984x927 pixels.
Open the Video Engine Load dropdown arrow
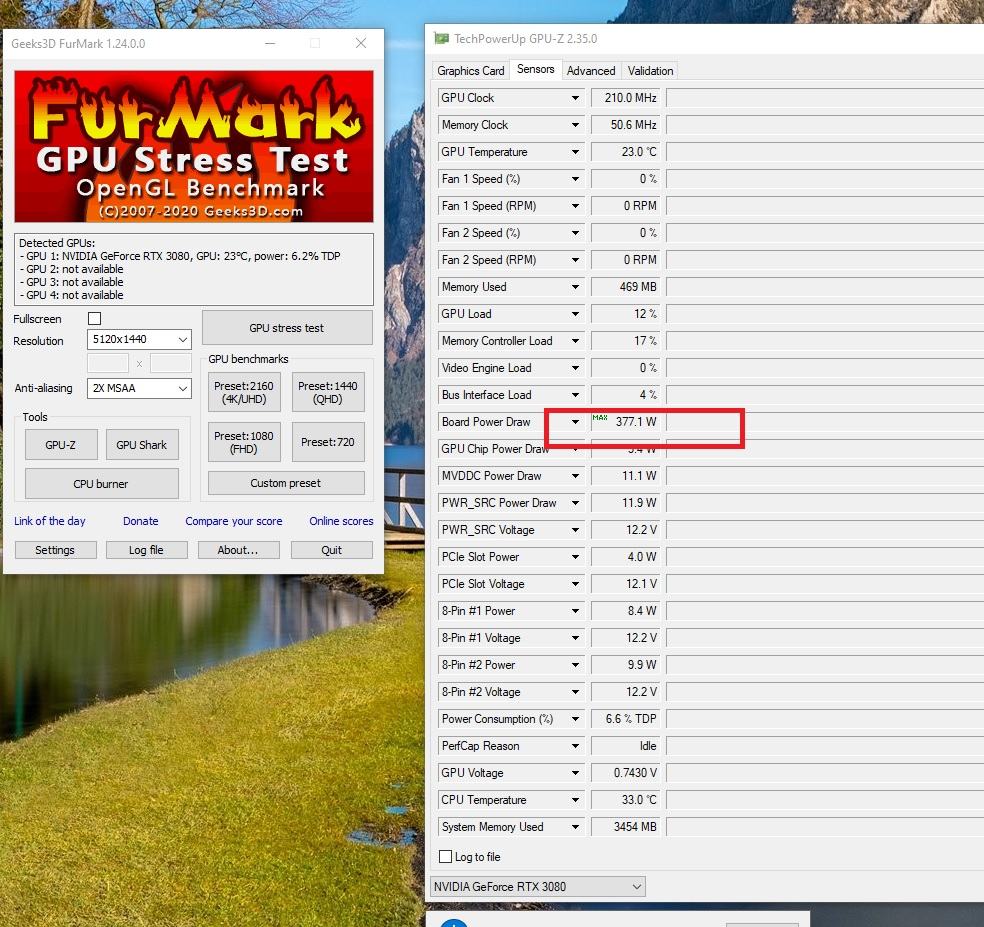coord(575,368)
